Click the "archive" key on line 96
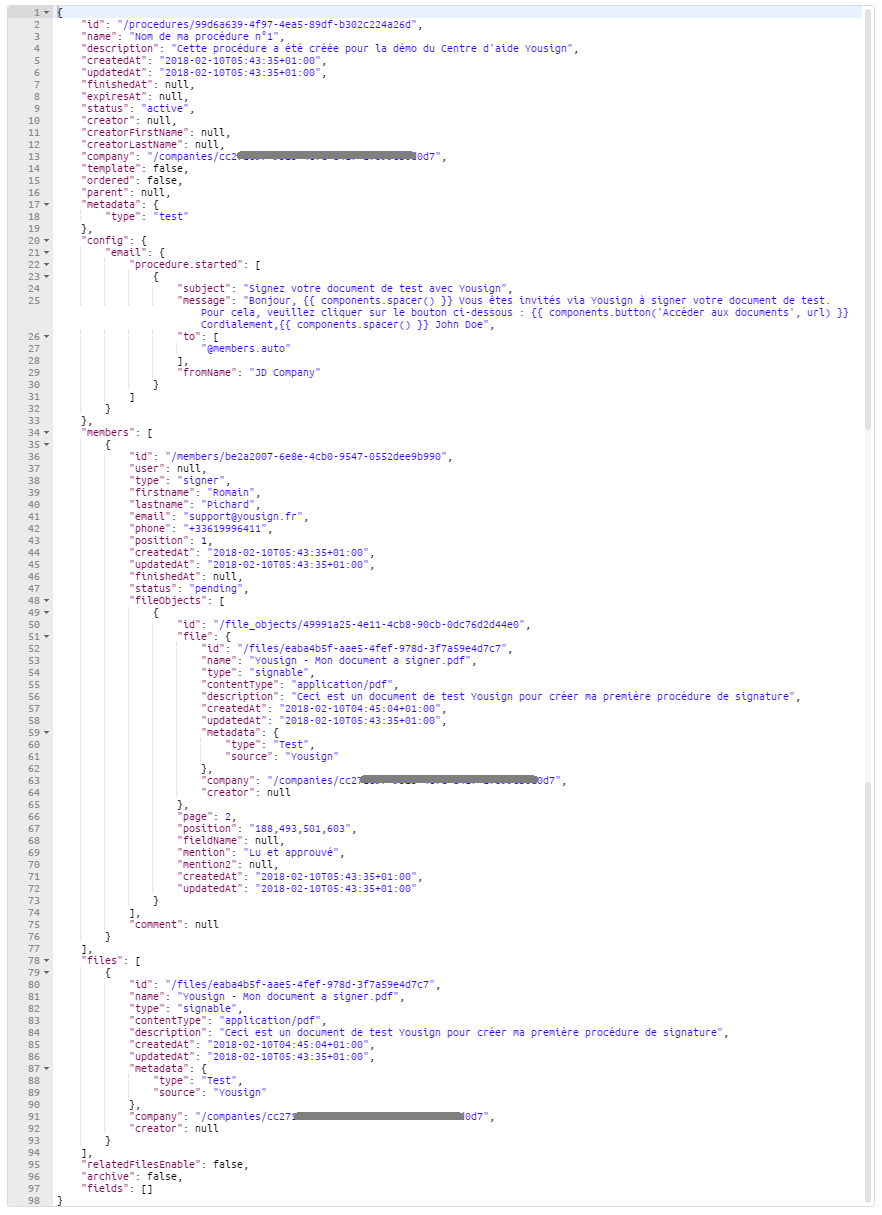The width and height of the screenshot is (882, 1215). tap(106, 1176)
